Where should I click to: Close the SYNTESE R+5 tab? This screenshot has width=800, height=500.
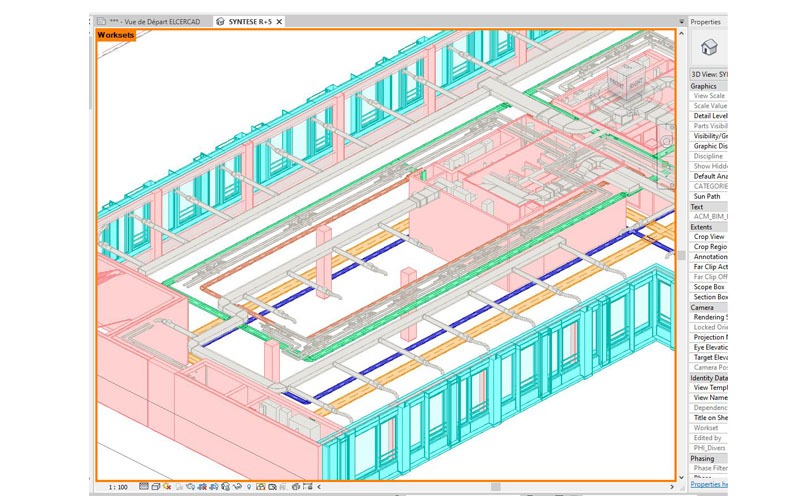click(279, 21)
